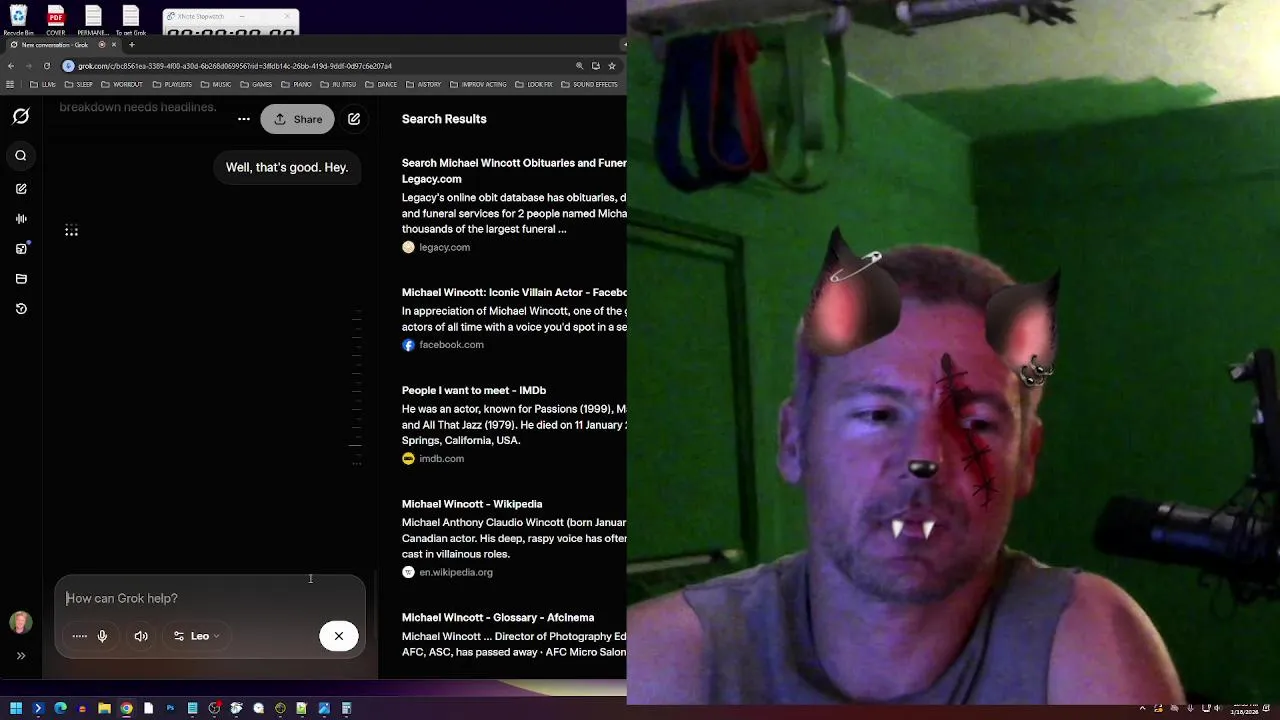Open voice mode waveform icon in sidebar
Image resolution: width=1280 pixels, height=720 pixels.
pos(21,218)
